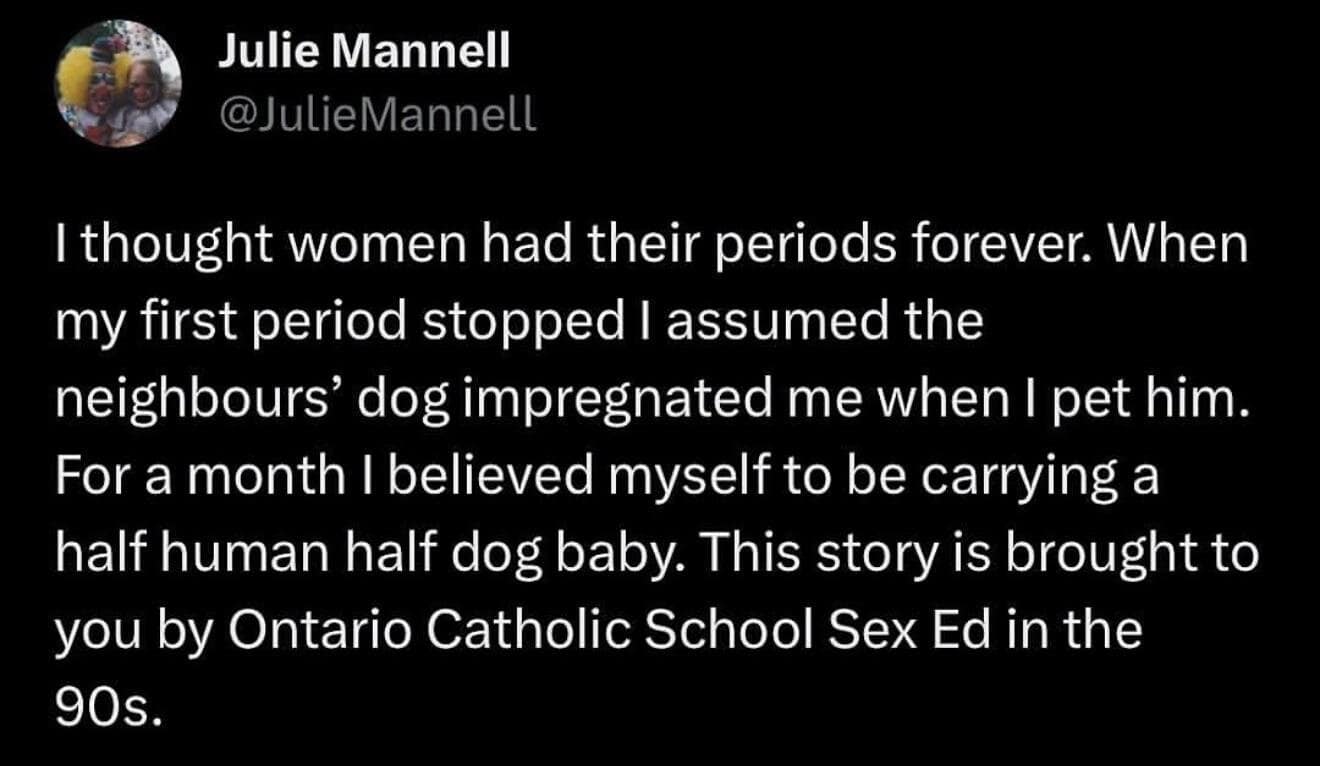The height and width of the screenshot is (766, 1320).
Task: Click the final "90s." text
Action: (107, 710)
